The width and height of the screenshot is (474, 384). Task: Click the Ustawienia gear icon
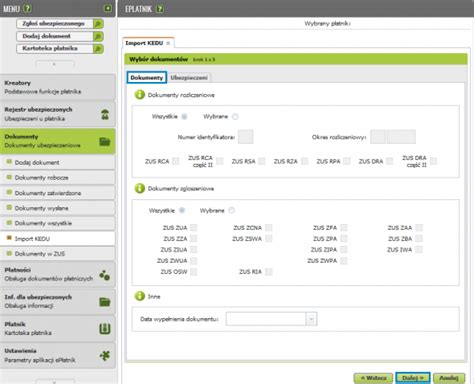(x=105, y=356)
